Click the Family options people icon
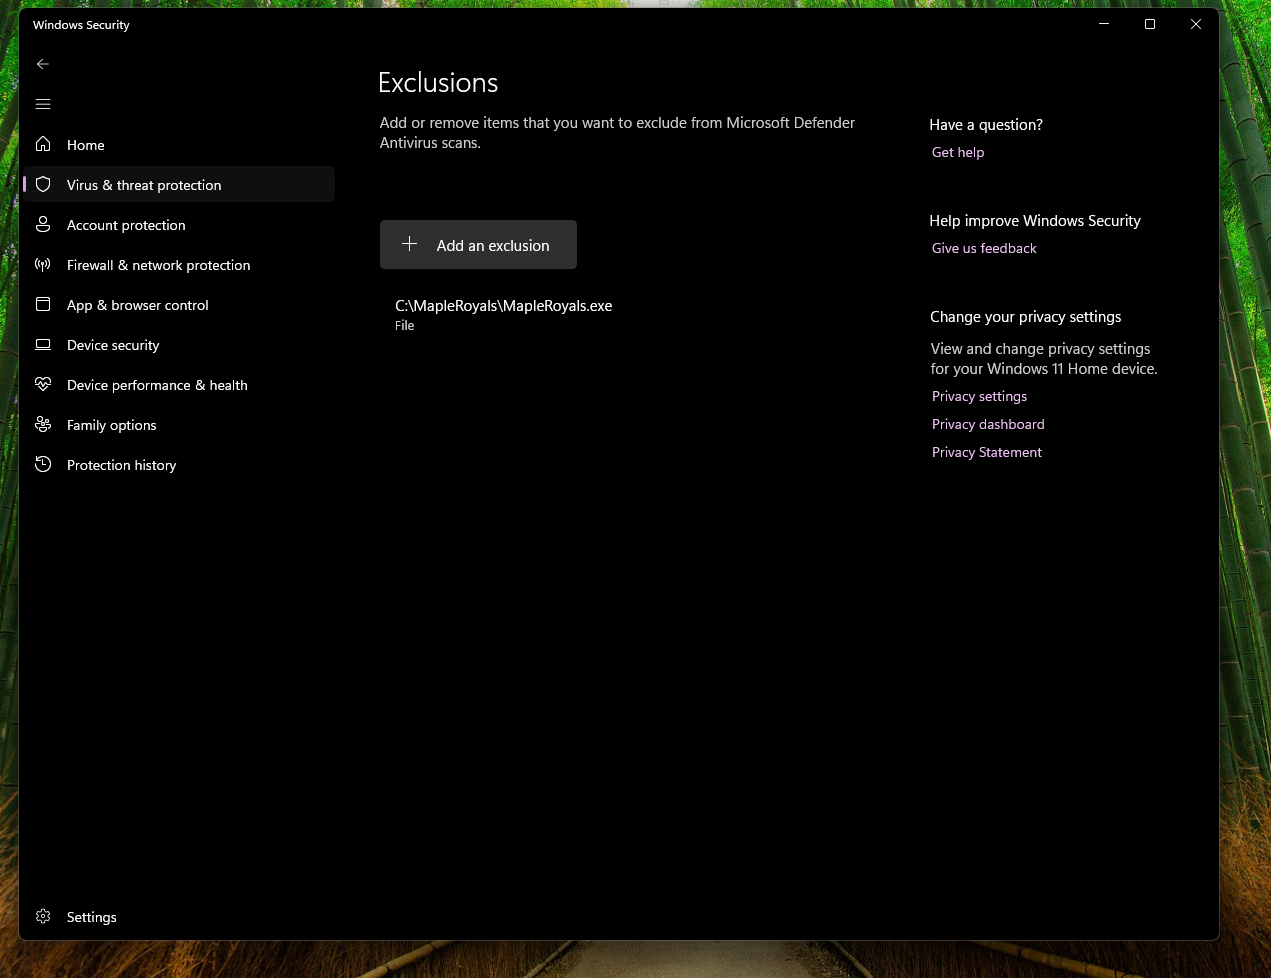 click(43, 425)
